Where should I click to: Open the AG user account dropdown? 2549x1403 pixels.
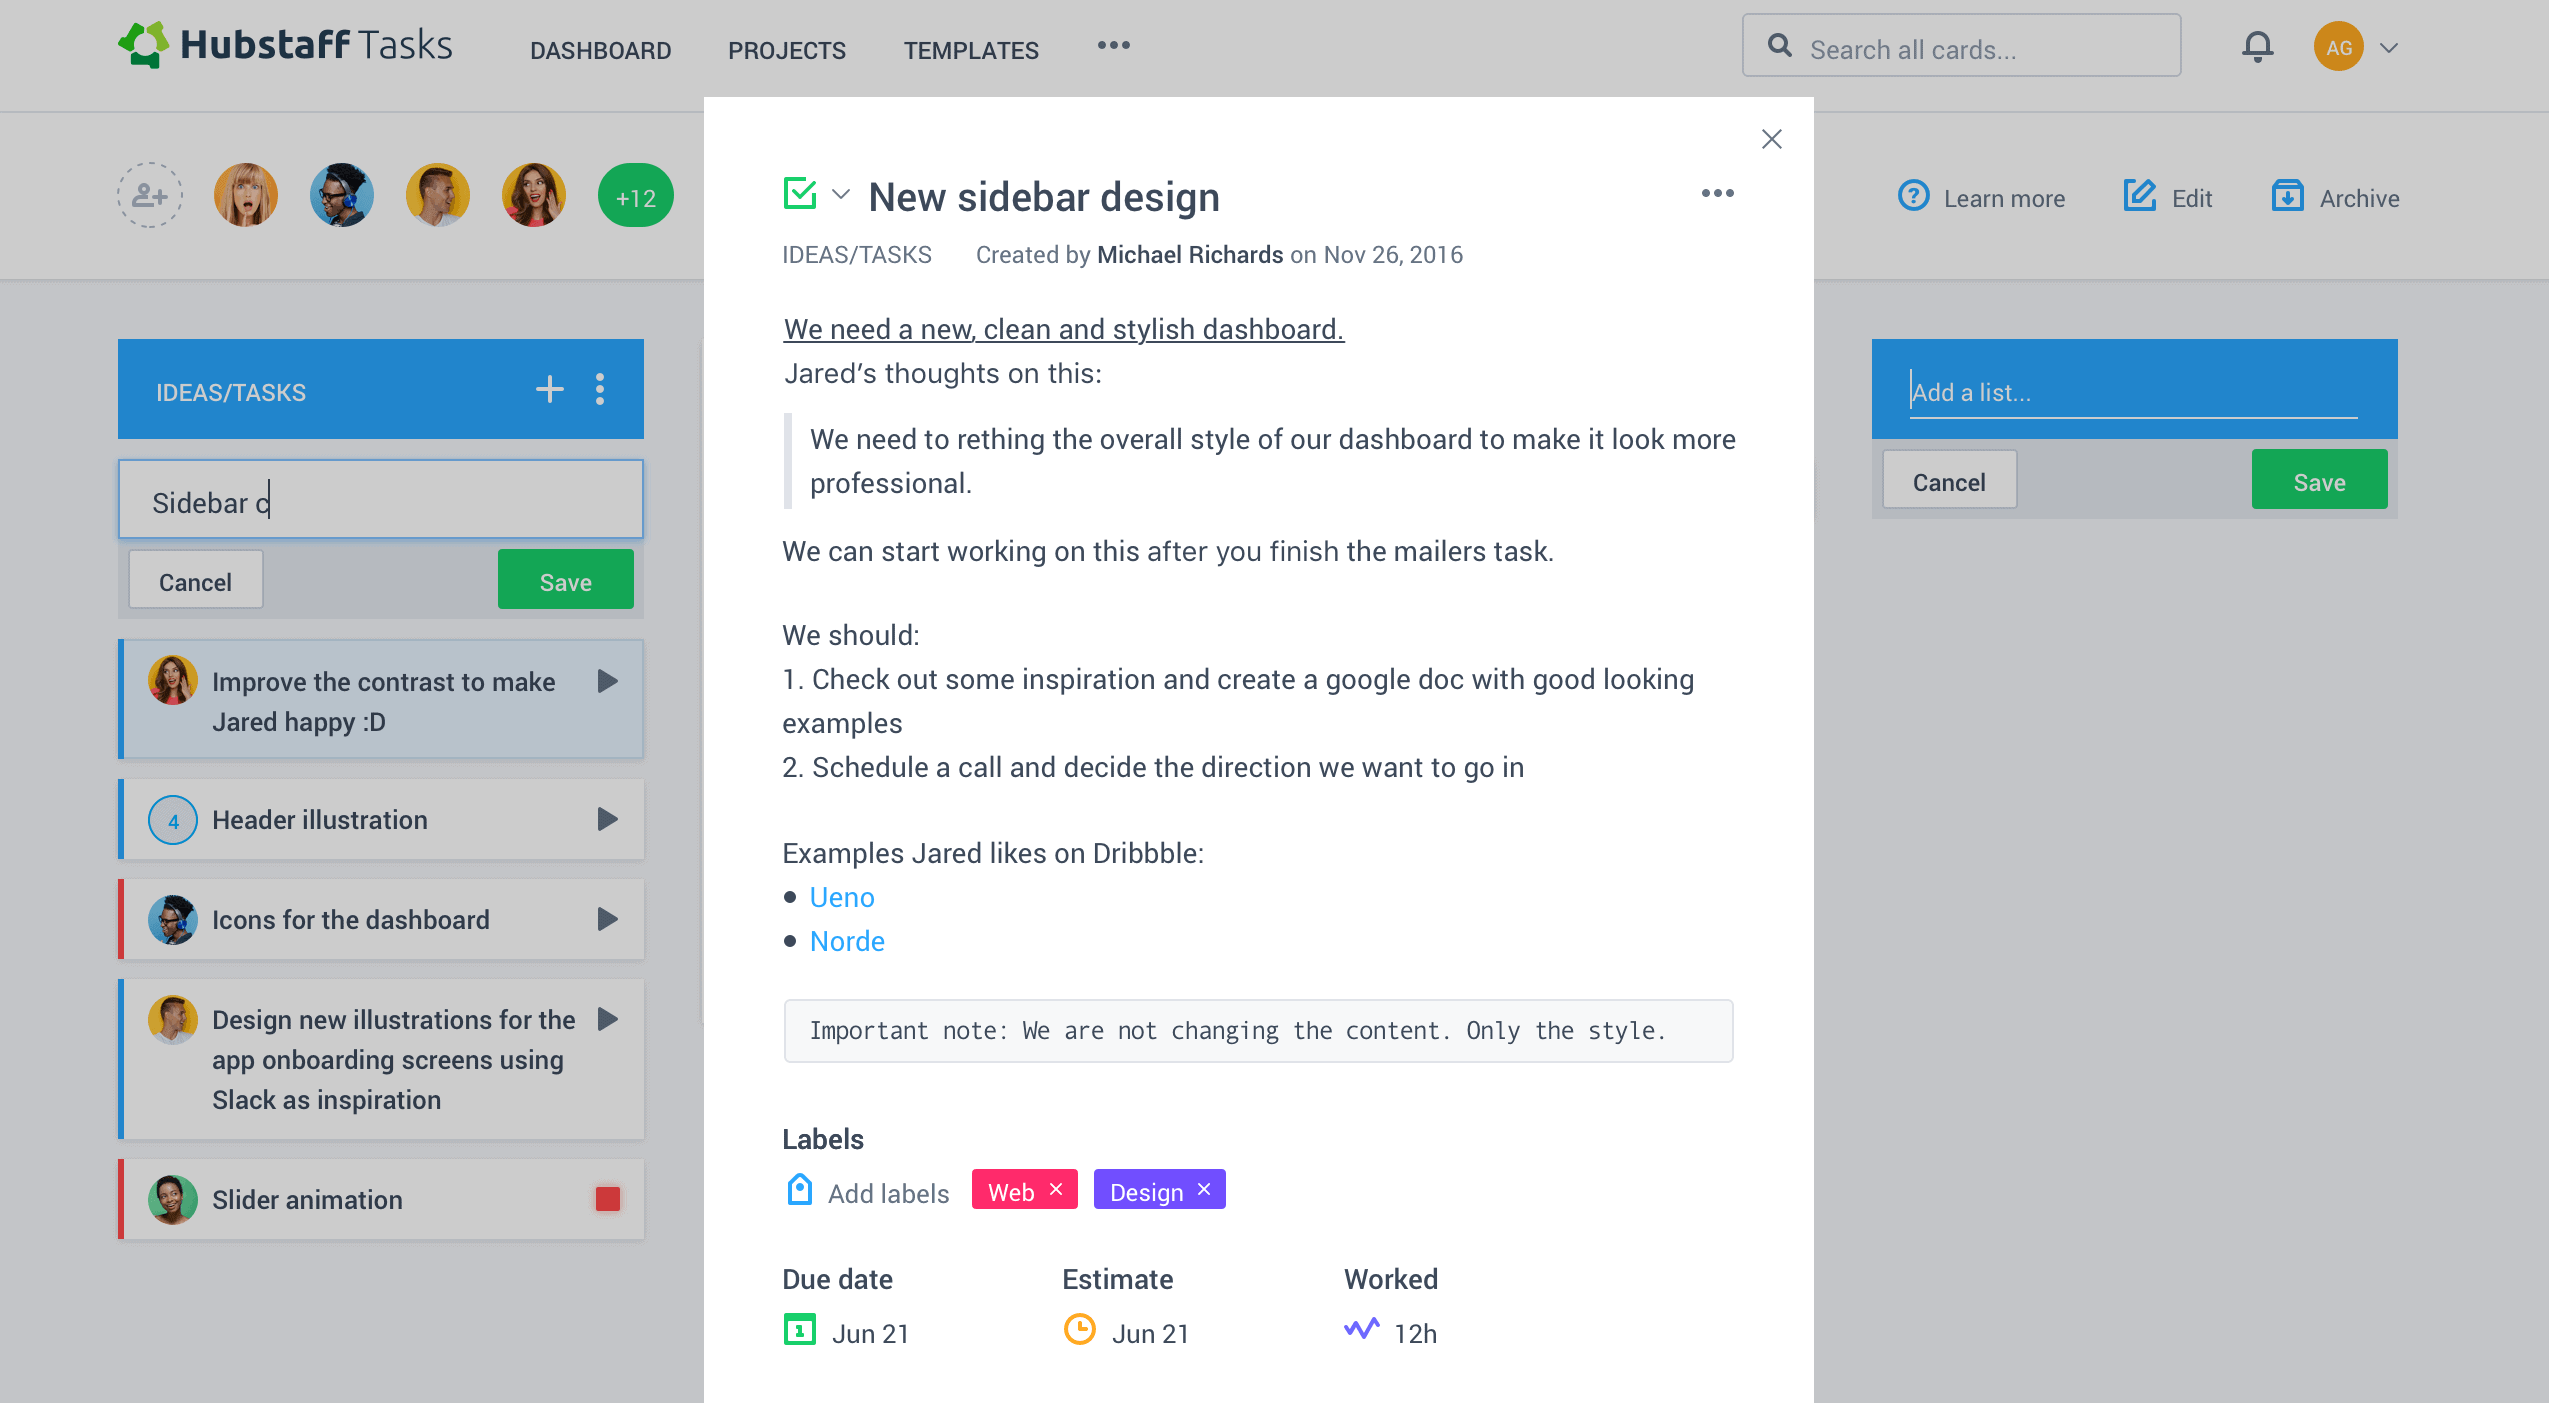[x=2389, y=48]
